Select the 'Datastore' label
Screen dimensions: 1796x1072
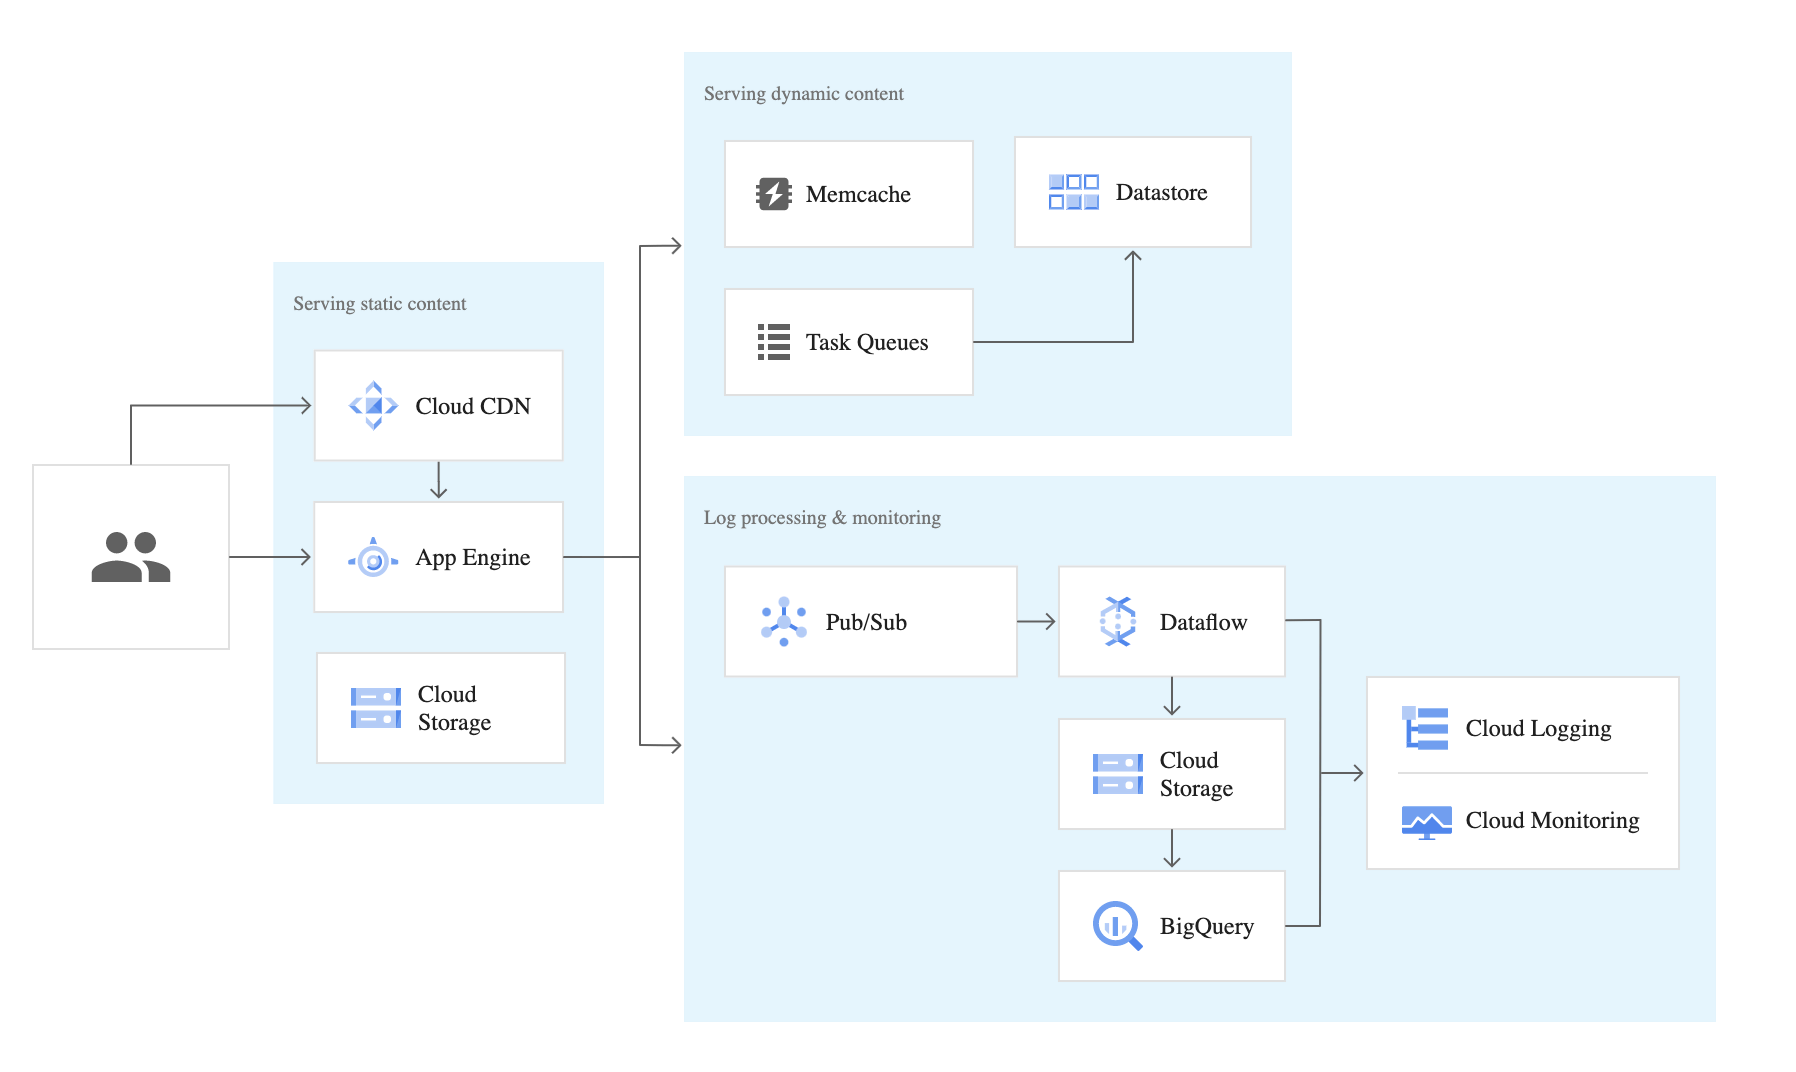tap(1161, 192)
